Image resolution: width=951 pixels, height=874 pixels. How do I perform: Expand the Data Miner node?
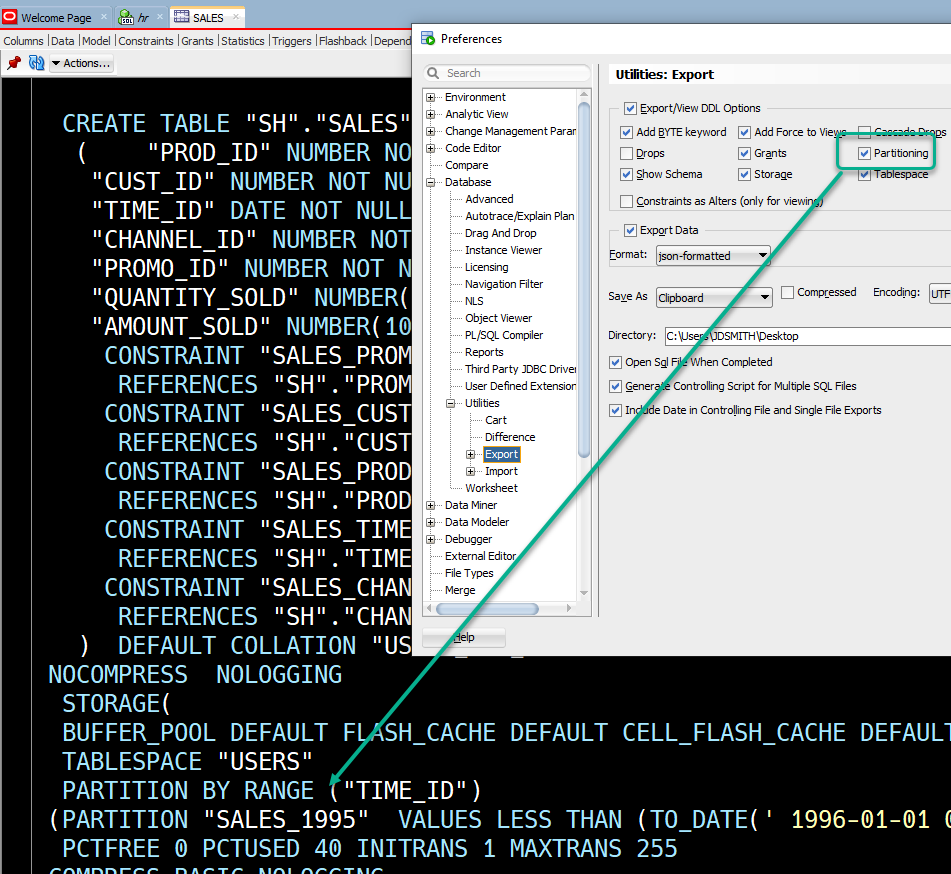point(431,505)
